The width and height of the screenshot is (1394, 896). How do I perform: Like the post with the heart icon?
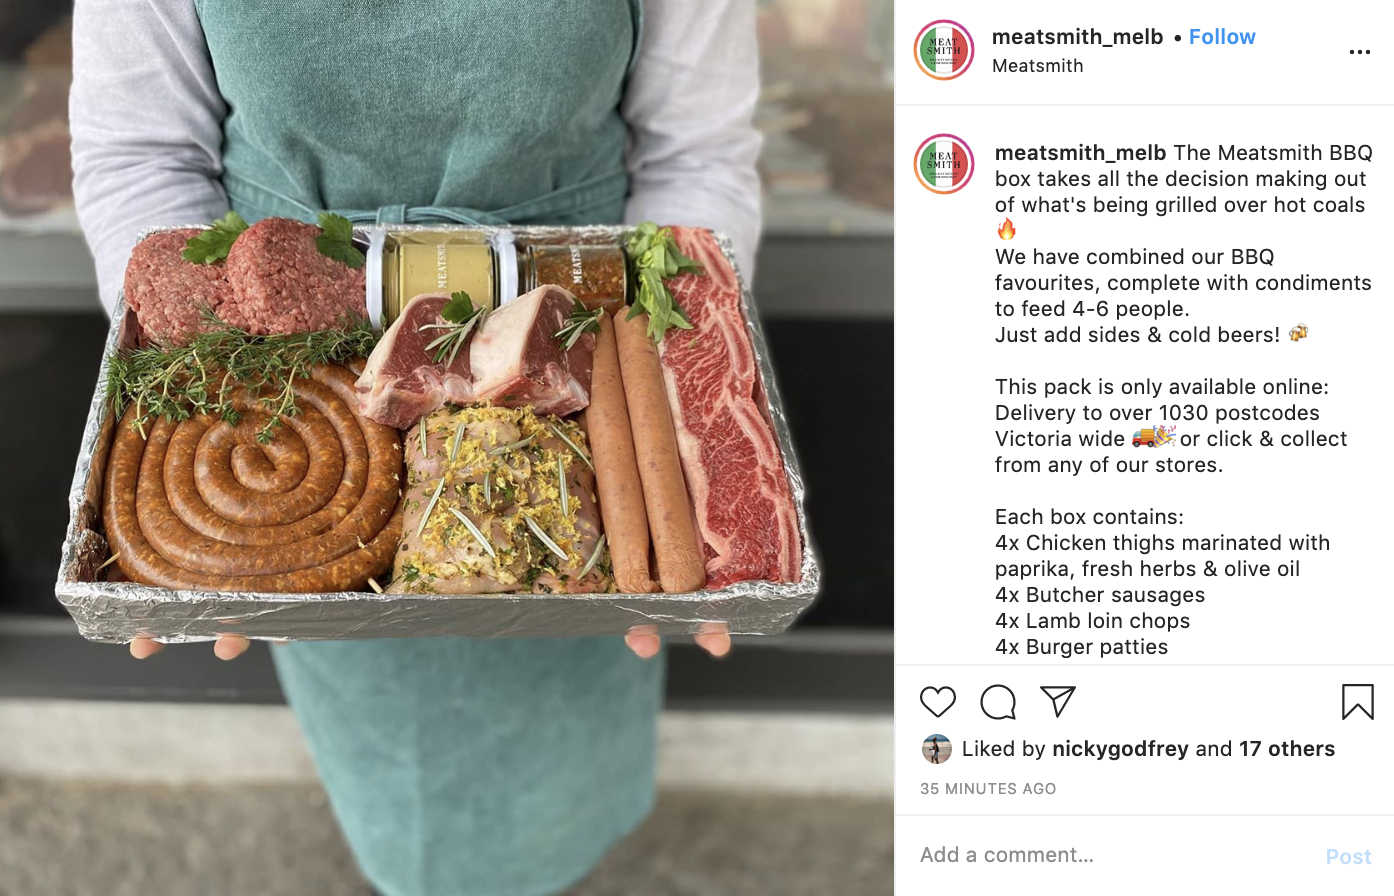point(938,702)
